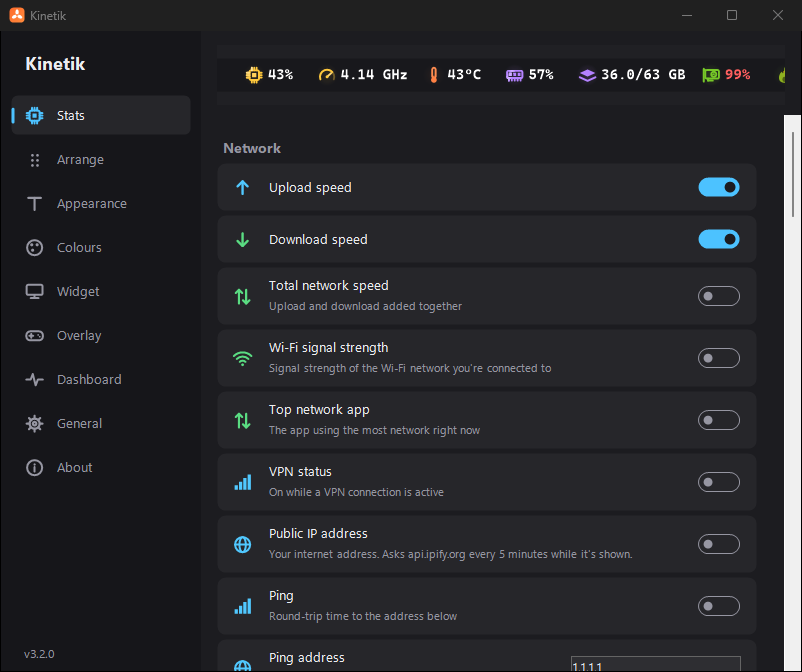The width and height of the screenshot is (802, 672).
Task: Open the Dashboard page
Action: pos(101,379)
